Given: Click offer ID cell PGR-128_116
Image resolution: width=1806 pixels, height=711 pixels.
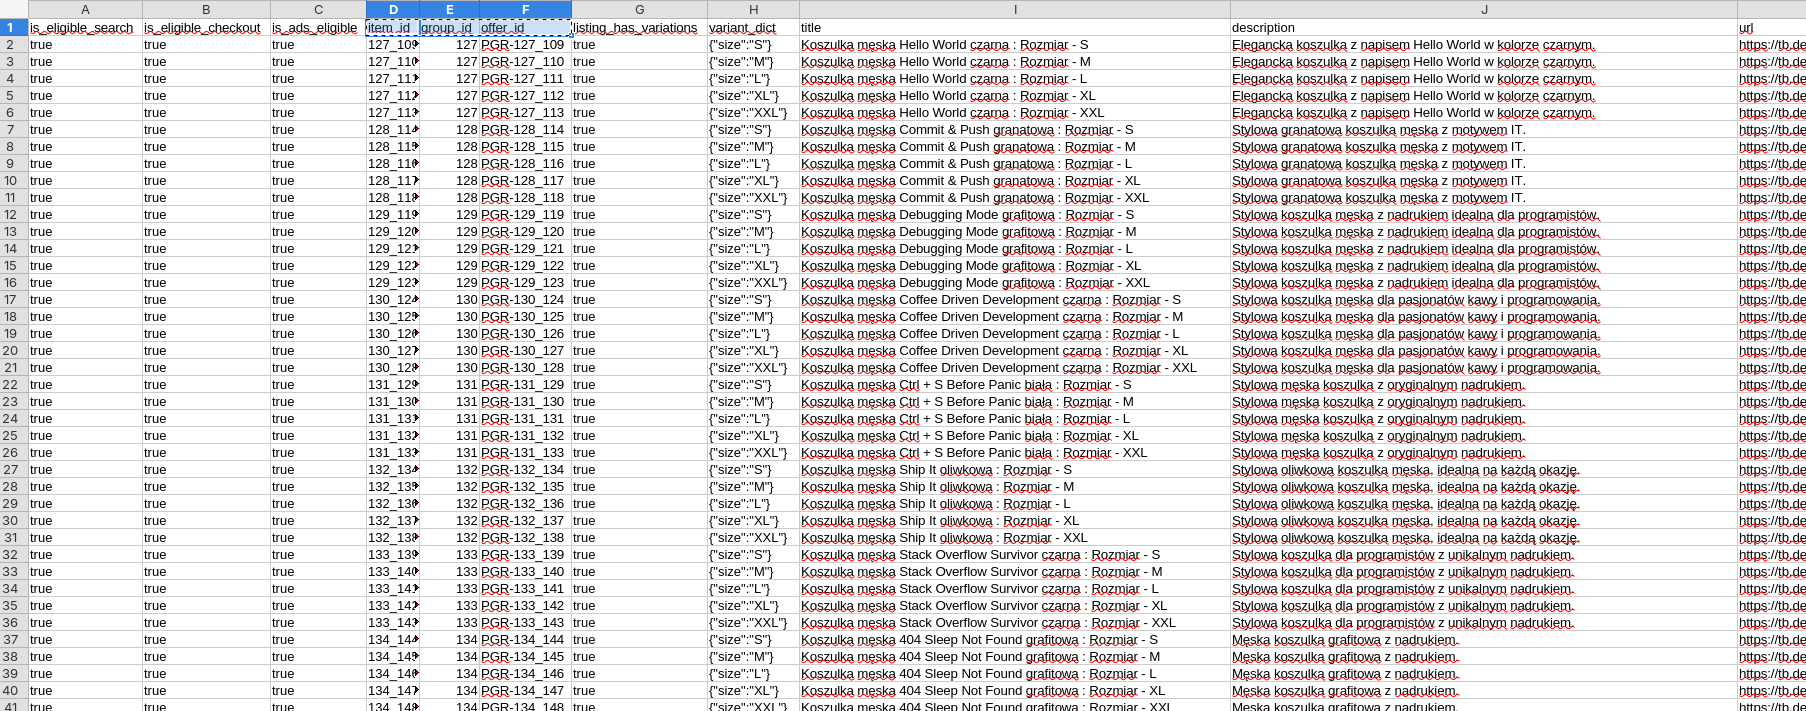Looking at the screenshot, I should pos(525,164).
